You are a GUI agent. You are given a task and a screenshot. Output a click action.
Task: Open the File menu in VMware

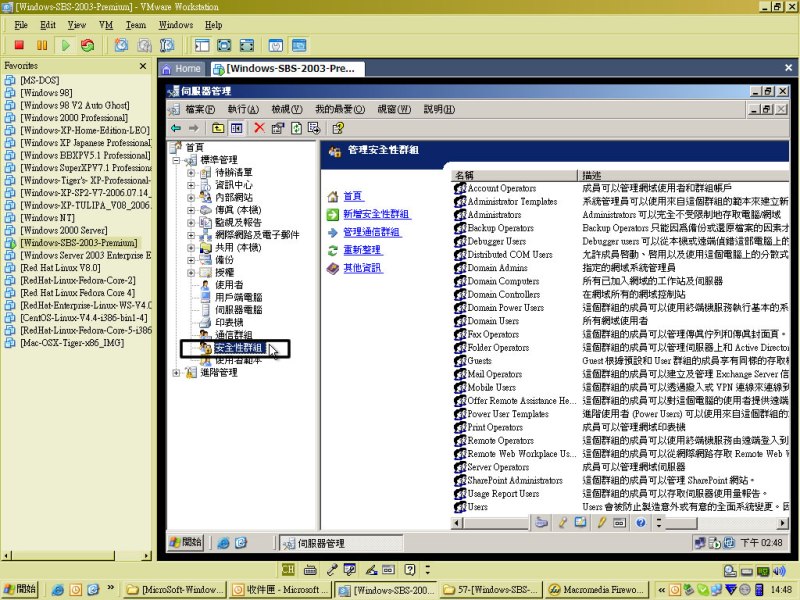tap(21, 25)
